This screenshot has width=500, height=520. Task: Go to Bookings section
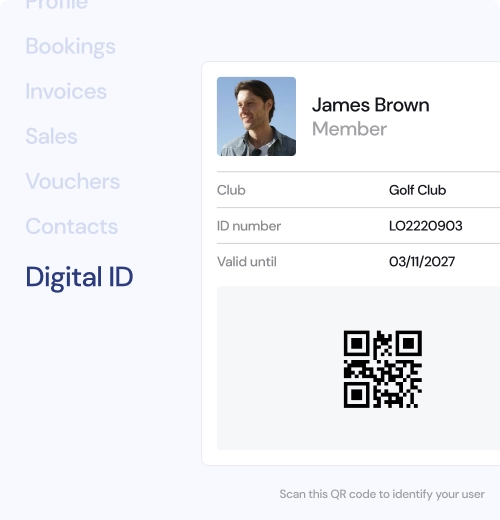71,47
